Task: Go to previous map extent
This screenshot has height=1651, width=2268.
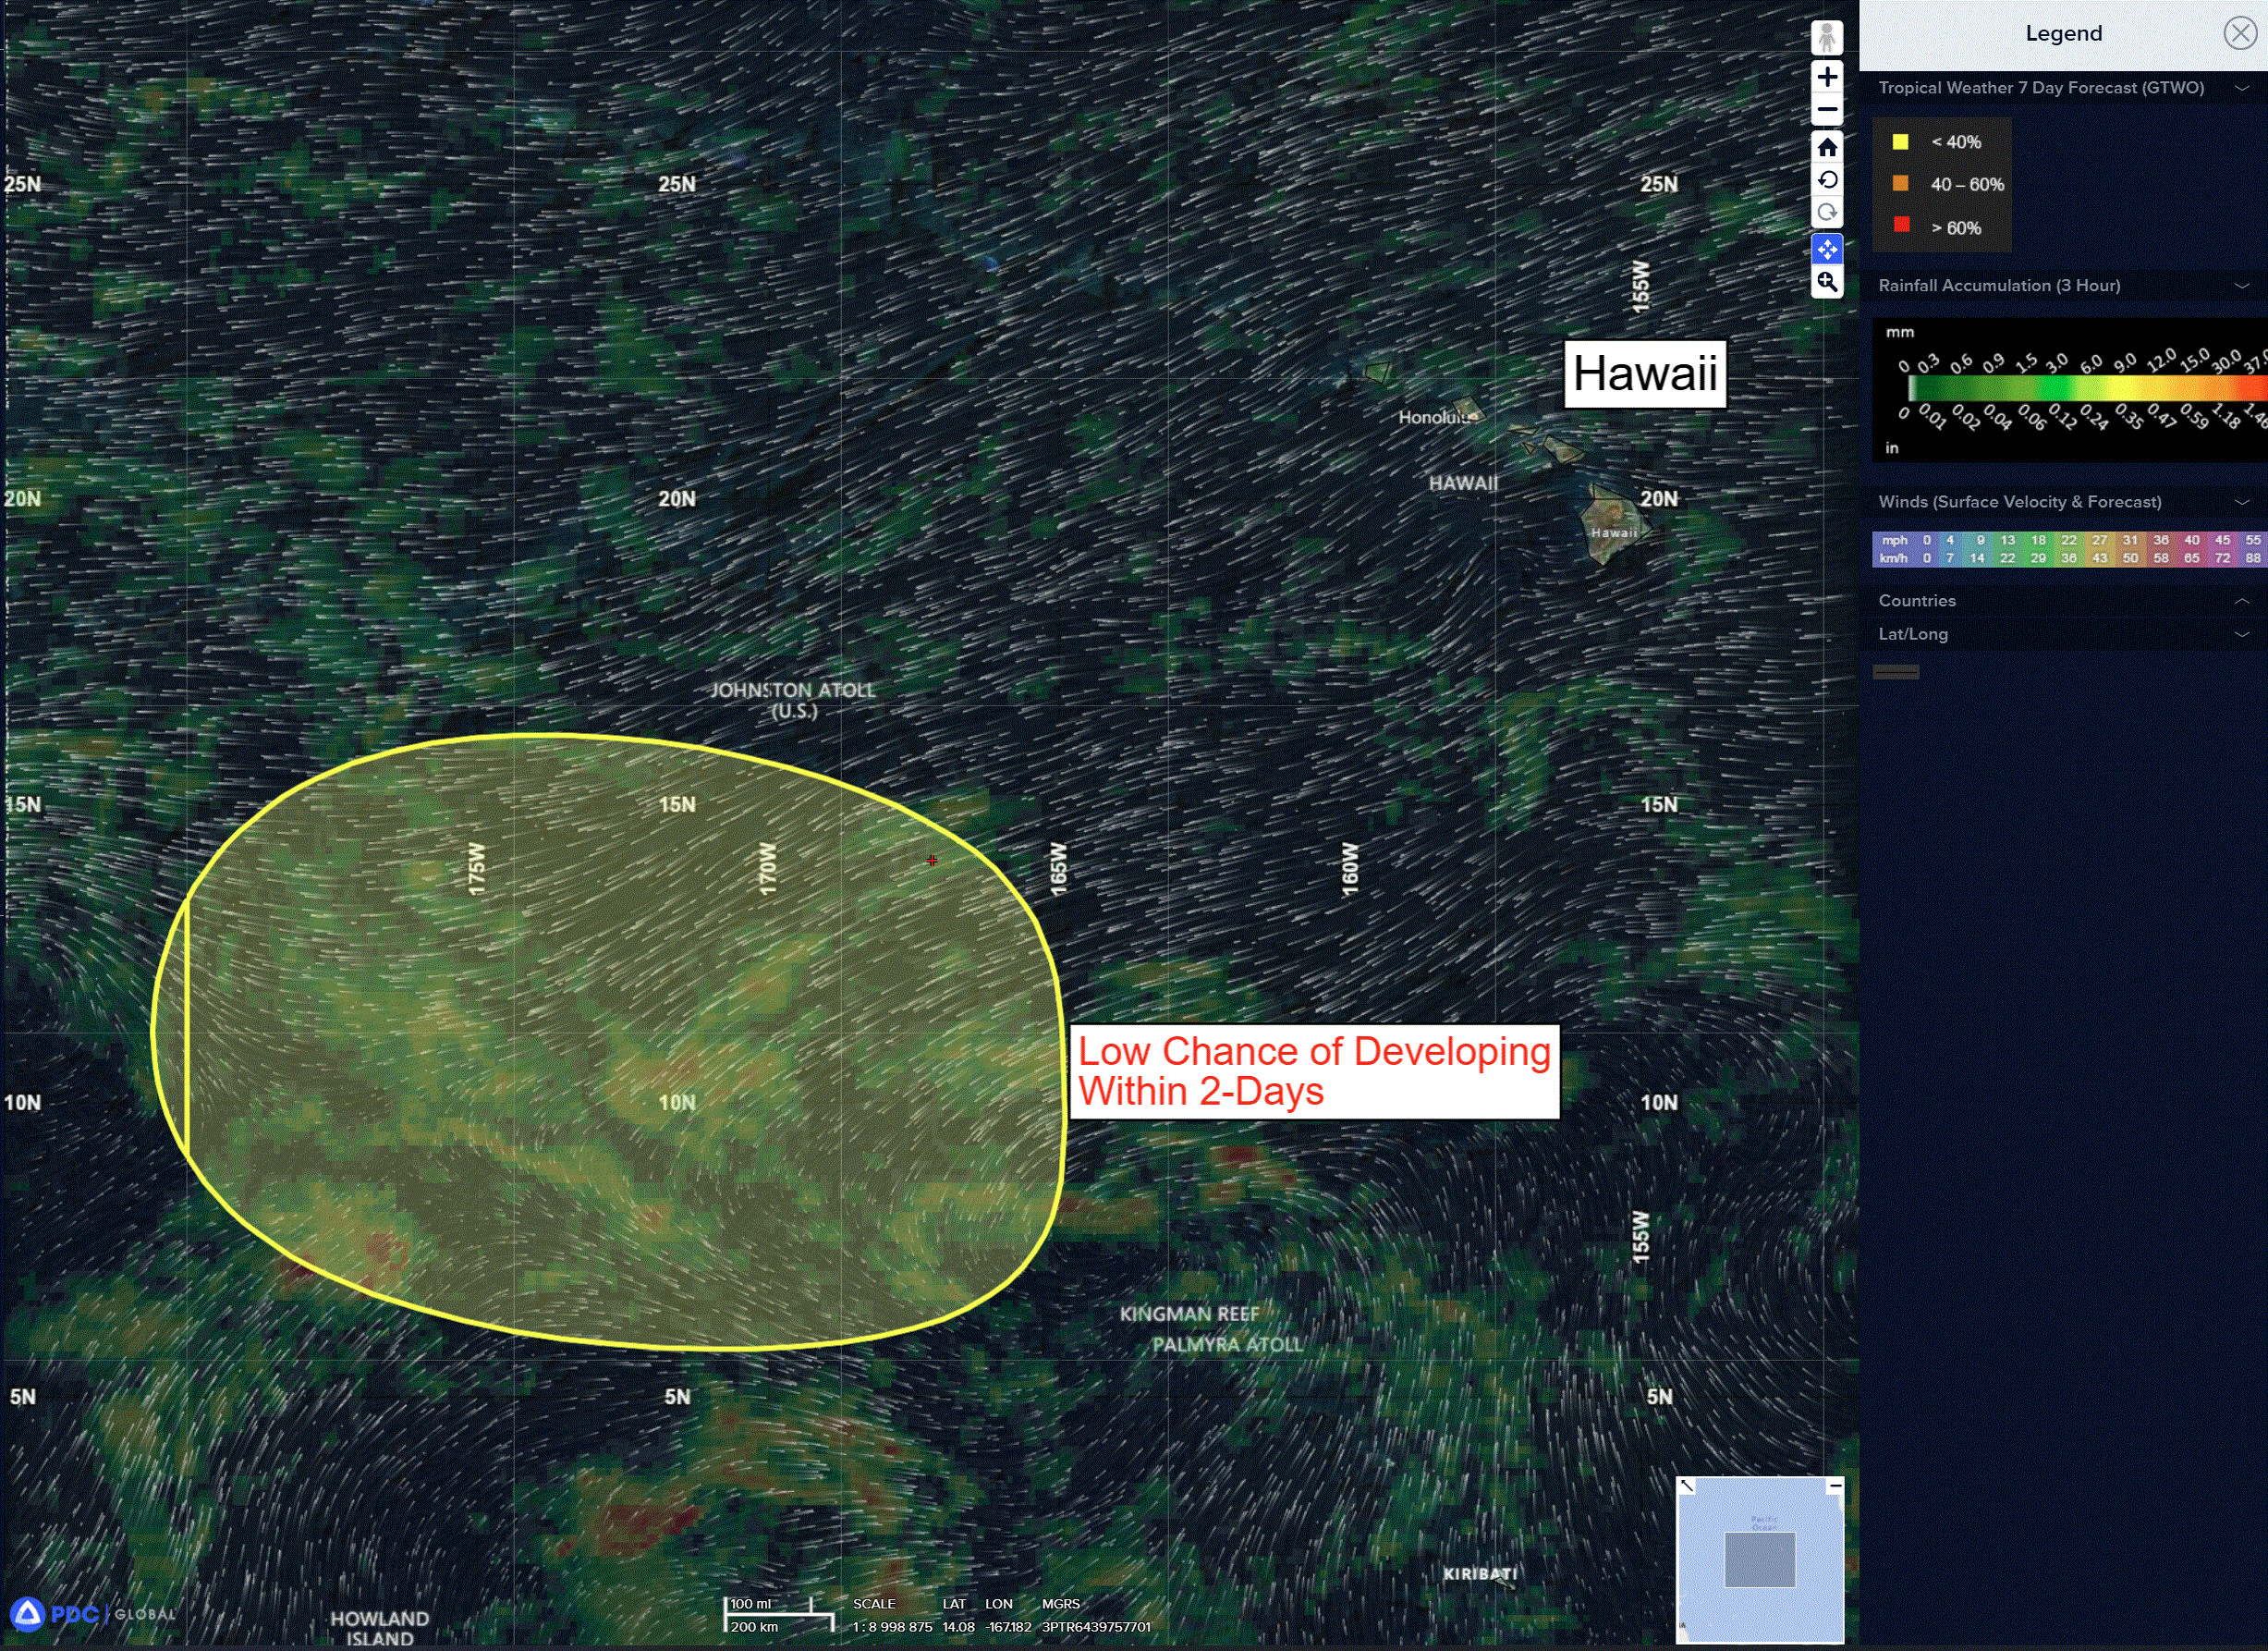Action: (x=1826, y=180)
